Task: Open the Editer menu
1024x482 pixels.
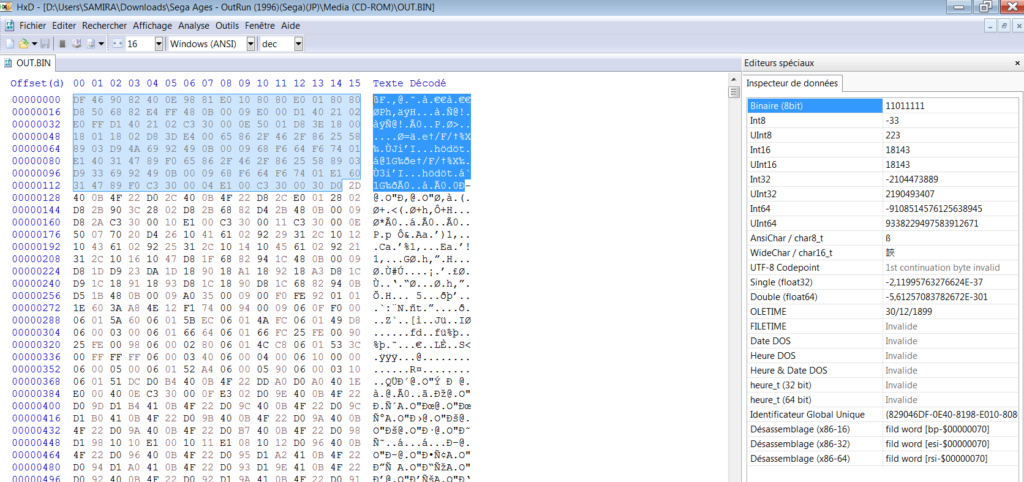Action: [64, 25]
